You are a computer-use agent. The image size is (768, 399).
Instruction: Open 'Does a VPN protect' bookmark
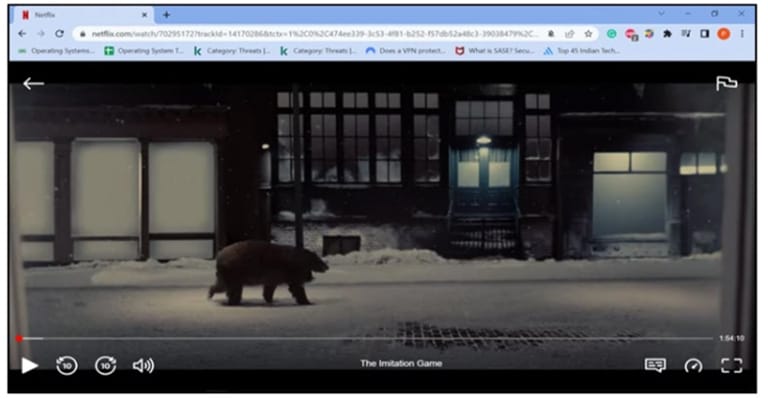[406, 50]
